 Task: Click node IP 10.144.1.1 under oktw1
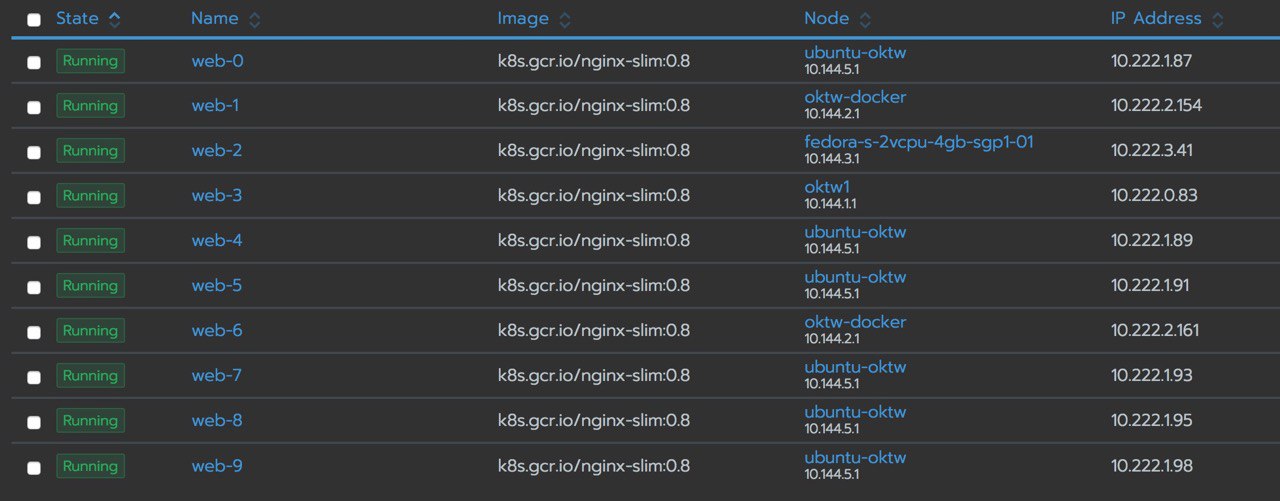[x=830, y=204]
